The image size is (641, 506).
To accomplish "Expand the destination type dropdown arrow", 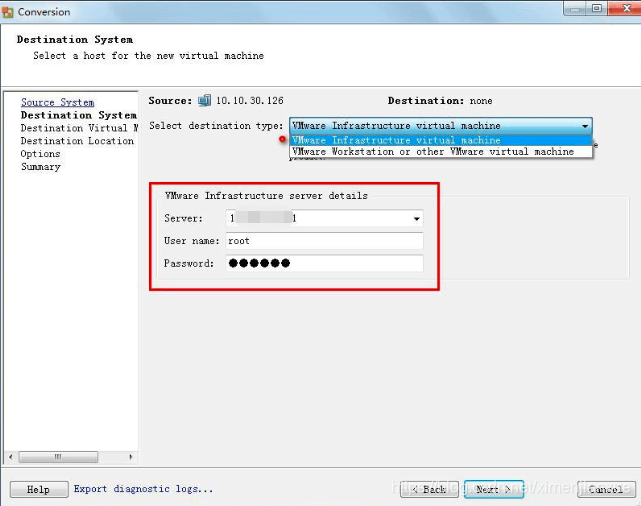I will (x=585, y=126).
